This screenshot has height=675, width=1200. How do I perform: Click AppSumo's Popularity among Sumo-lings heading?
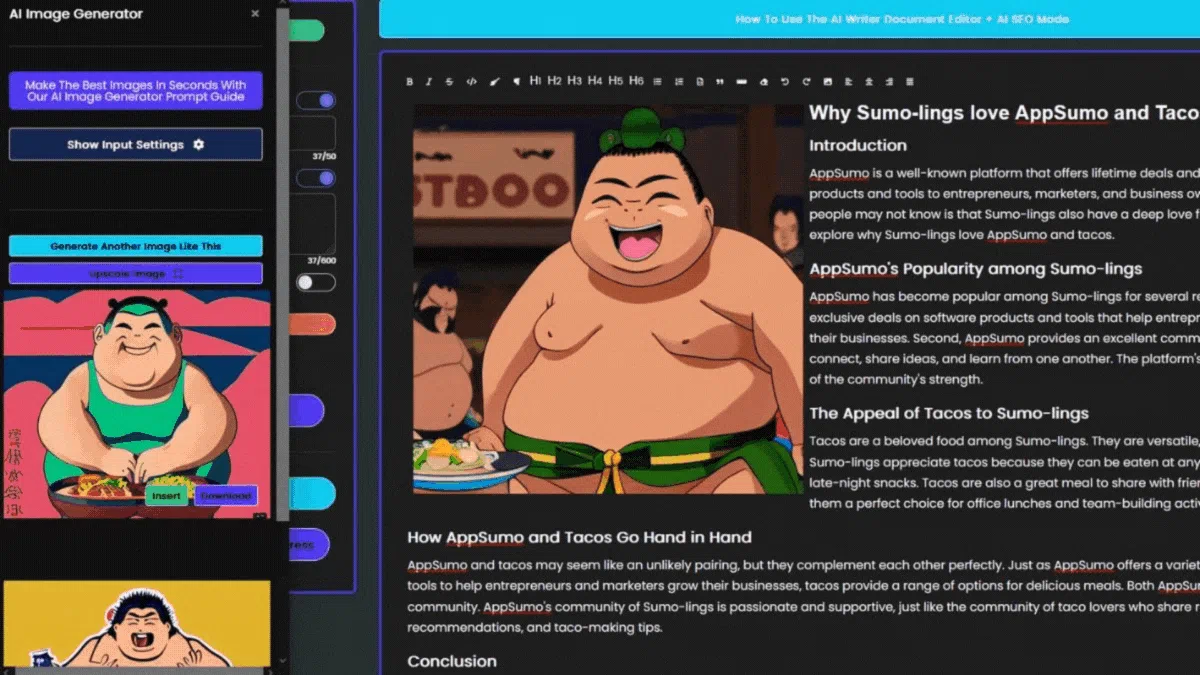coord(975,268)
